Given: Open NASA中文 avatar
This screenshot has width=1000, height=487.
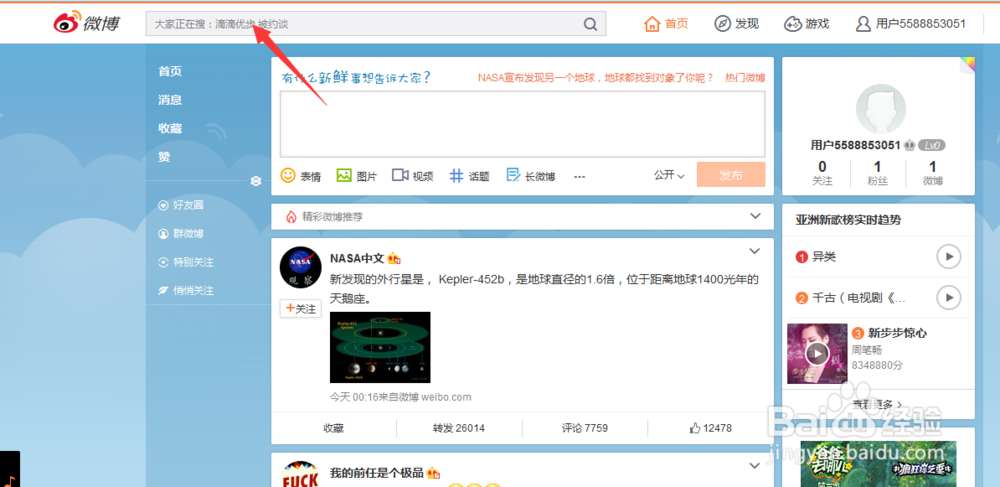Looking at the screenshot, I should [x=300, y=266].
